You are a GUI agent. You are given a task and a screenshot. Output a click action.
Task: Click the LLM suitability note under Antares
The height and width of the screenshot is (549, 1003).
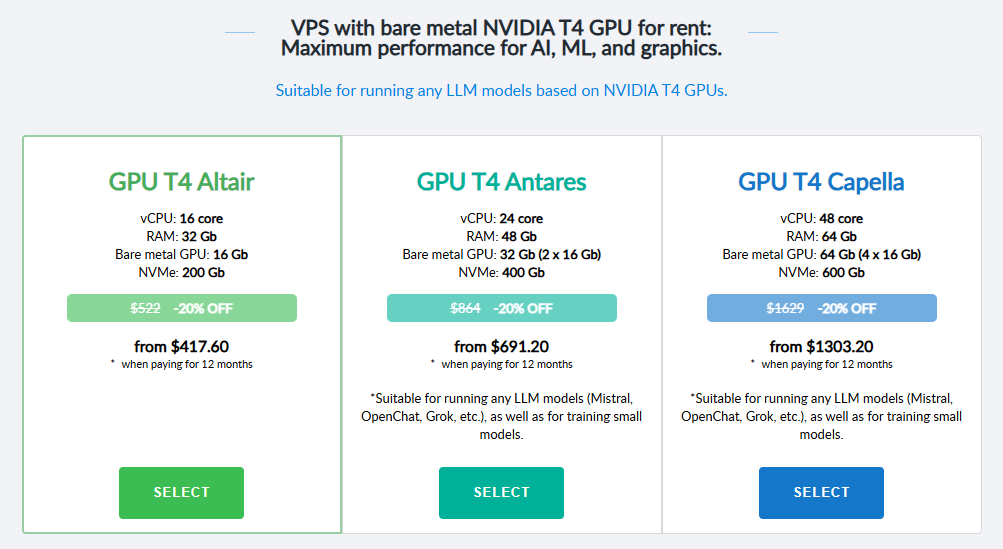(501, 416)
